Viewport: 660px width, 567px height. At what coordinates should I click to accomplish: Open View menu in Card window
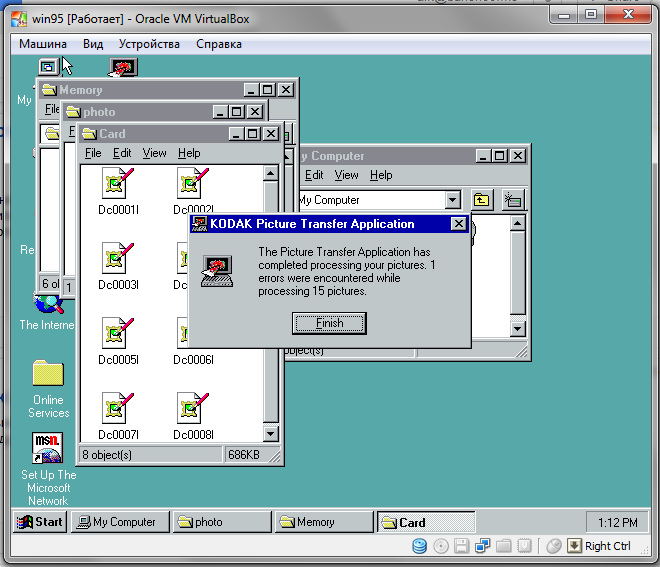pos(154,153)
